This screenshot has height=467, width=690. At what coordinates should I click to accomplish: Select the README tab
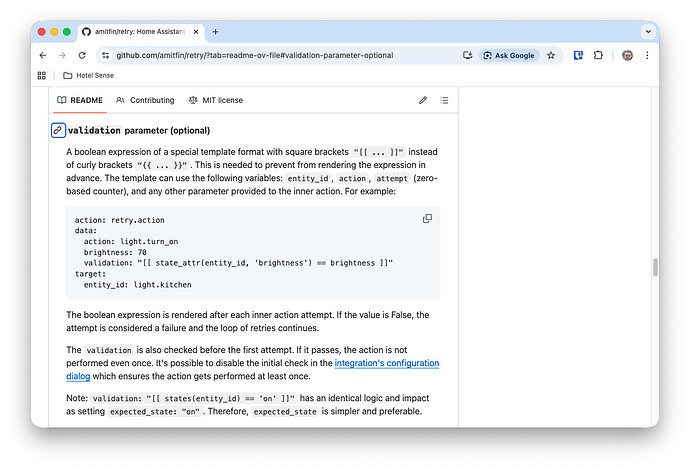80,100
